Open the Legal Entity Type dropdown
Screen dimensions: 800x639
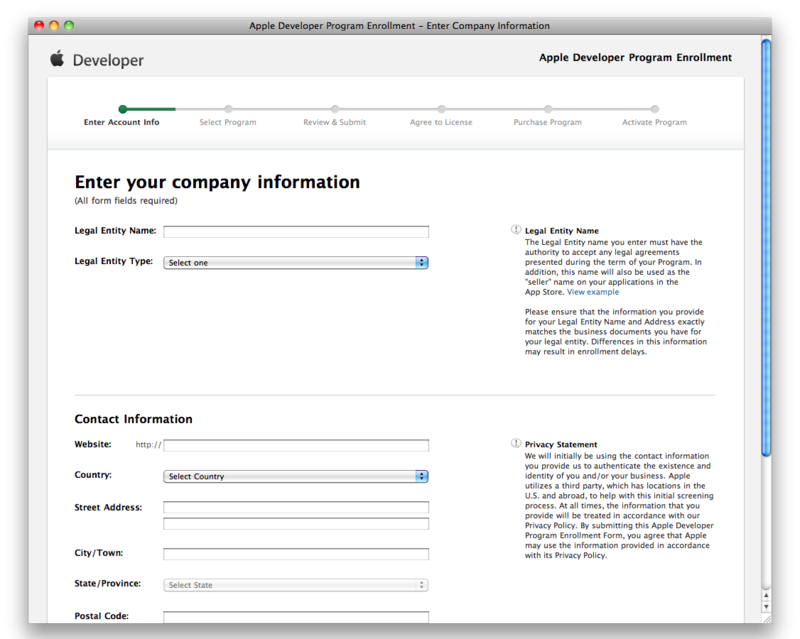296,262
